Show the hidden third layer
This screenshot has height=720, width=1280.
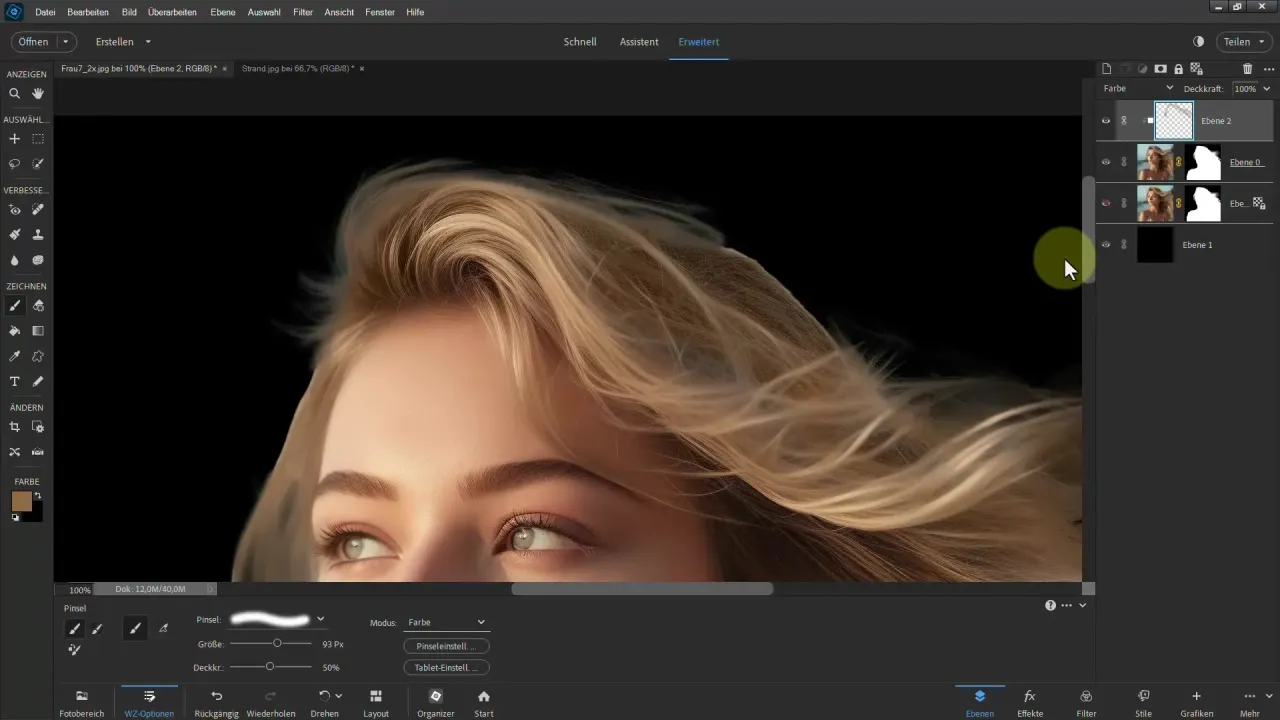coord(1105,203)
